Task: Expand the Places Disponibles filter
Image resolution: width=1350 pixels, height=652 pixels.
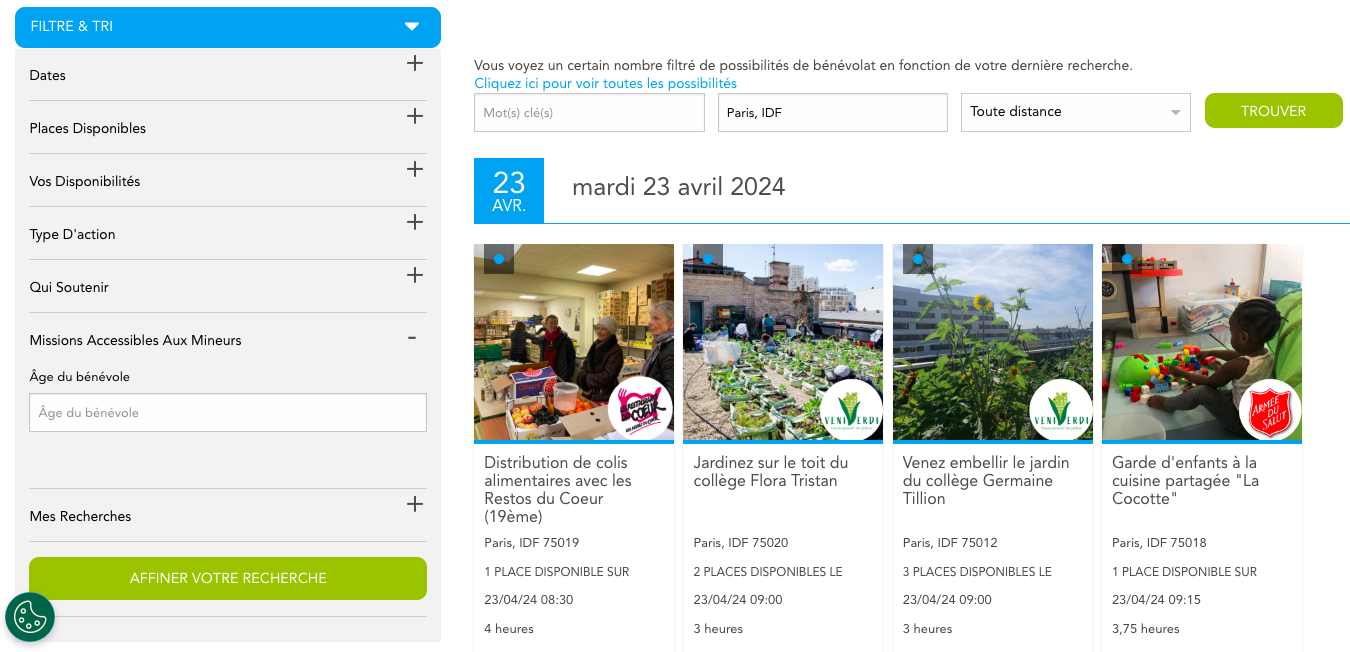Action: pos(414,117)
